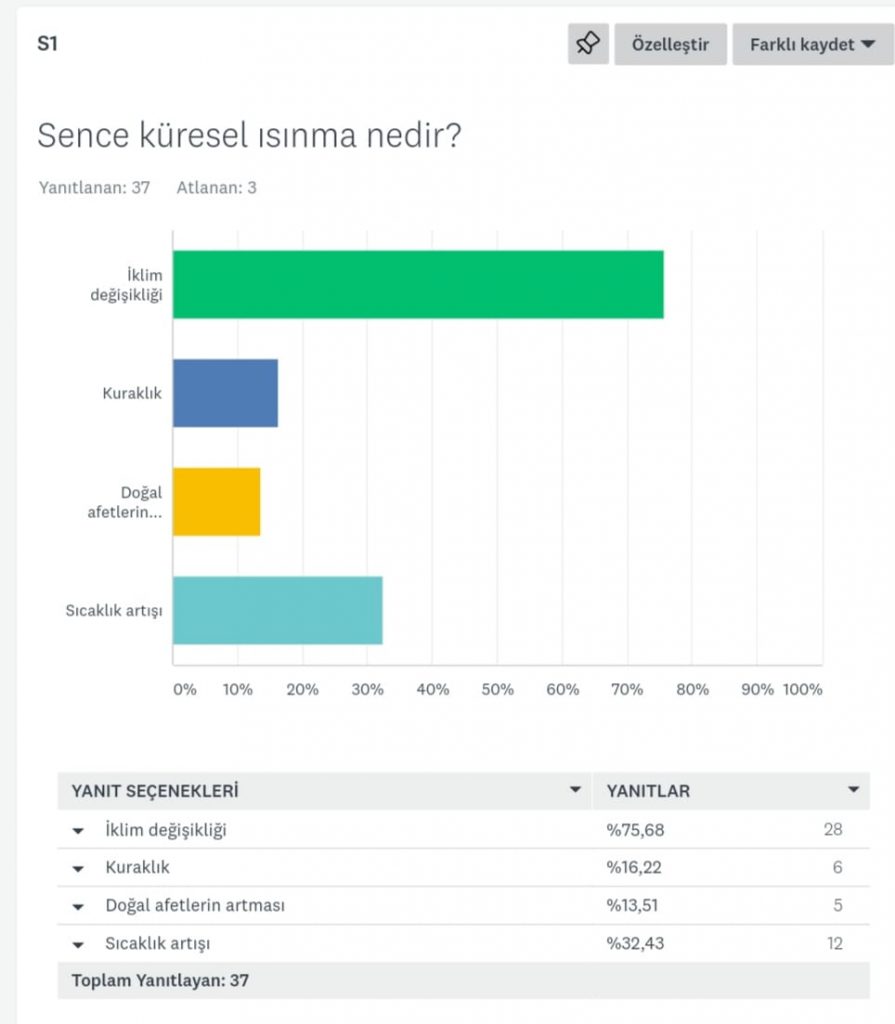Select the yellow Doğal afetlerin artması bar
Viewport: 895px width, 1024px height.
point(218,501)
